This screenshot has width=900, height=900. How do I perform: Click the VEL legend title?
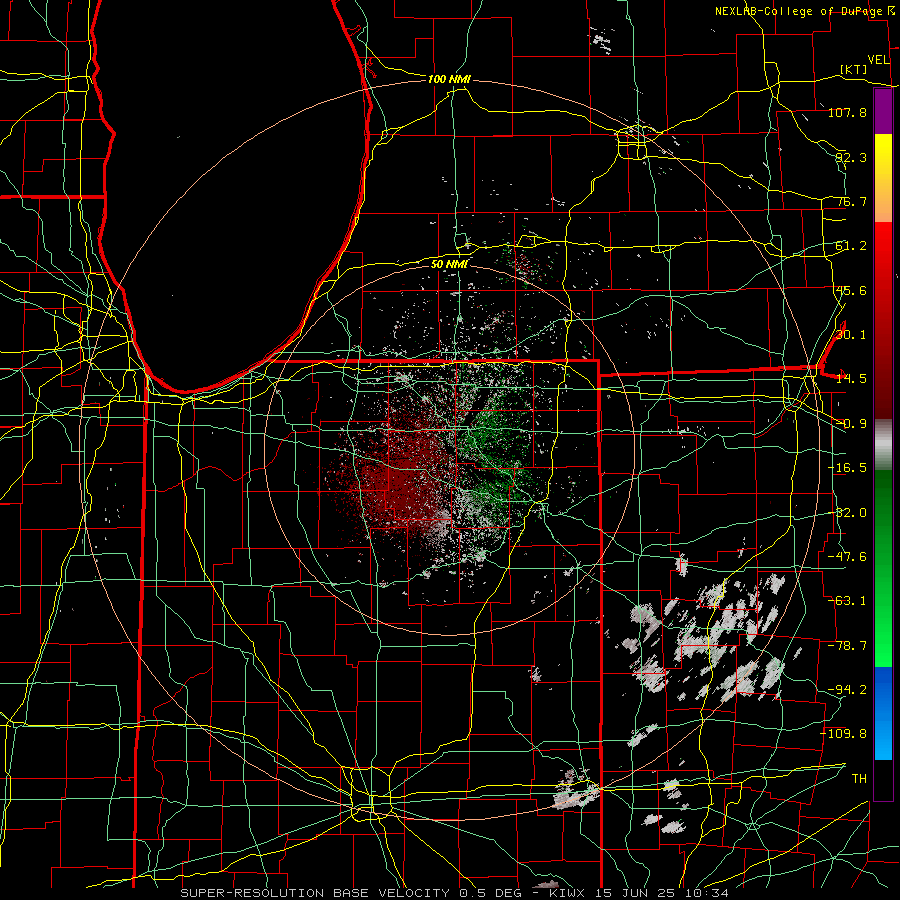tap(878, 59)
